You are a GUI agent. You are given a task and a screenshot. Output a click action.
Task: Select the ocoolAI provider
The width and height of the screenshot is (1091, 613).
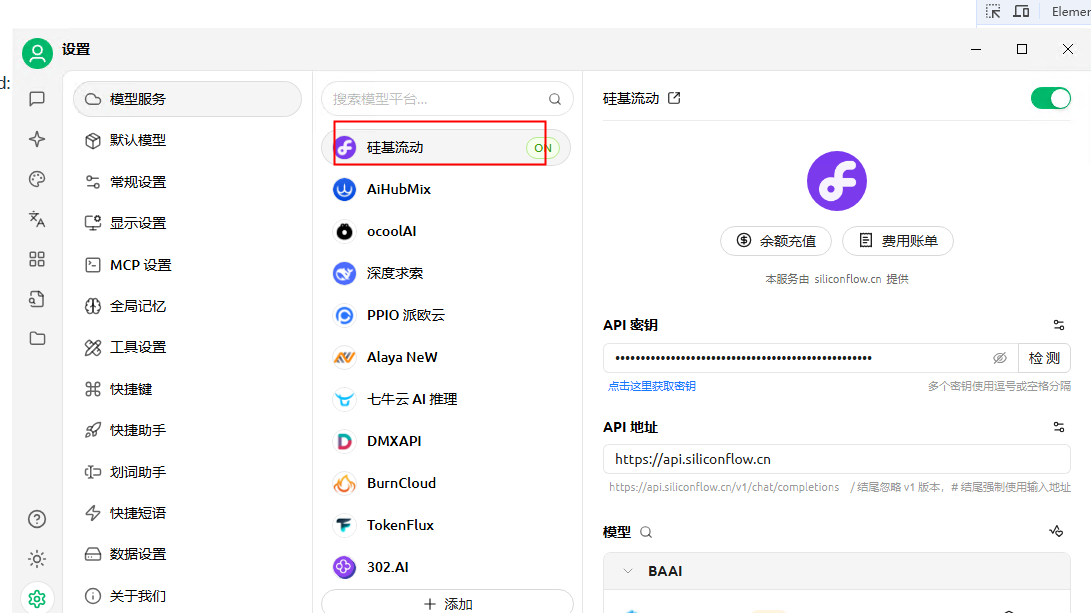pos(446,231)
